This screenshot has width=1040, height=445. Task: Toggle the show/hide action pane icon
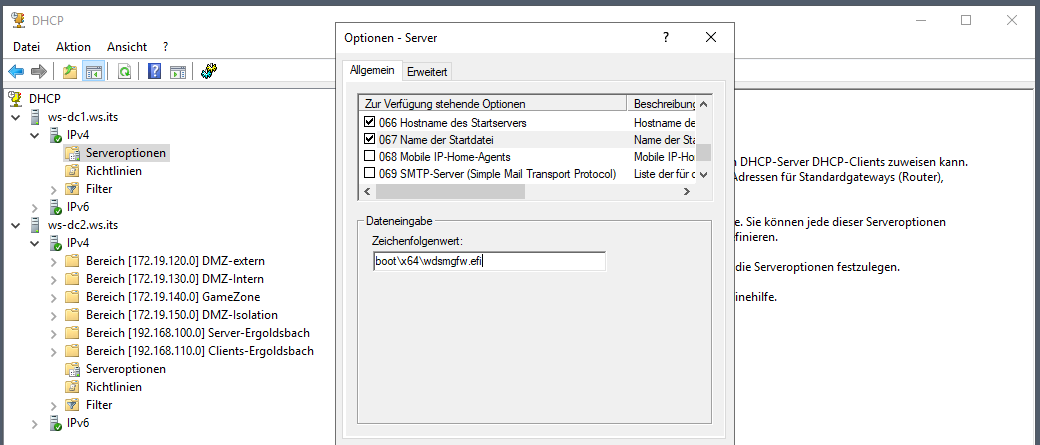click(177, 71)
